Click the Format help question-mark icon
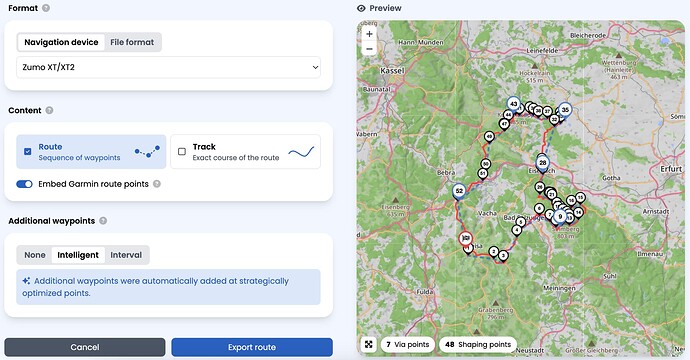Screen dimensions: 690x360 point(46,8)
